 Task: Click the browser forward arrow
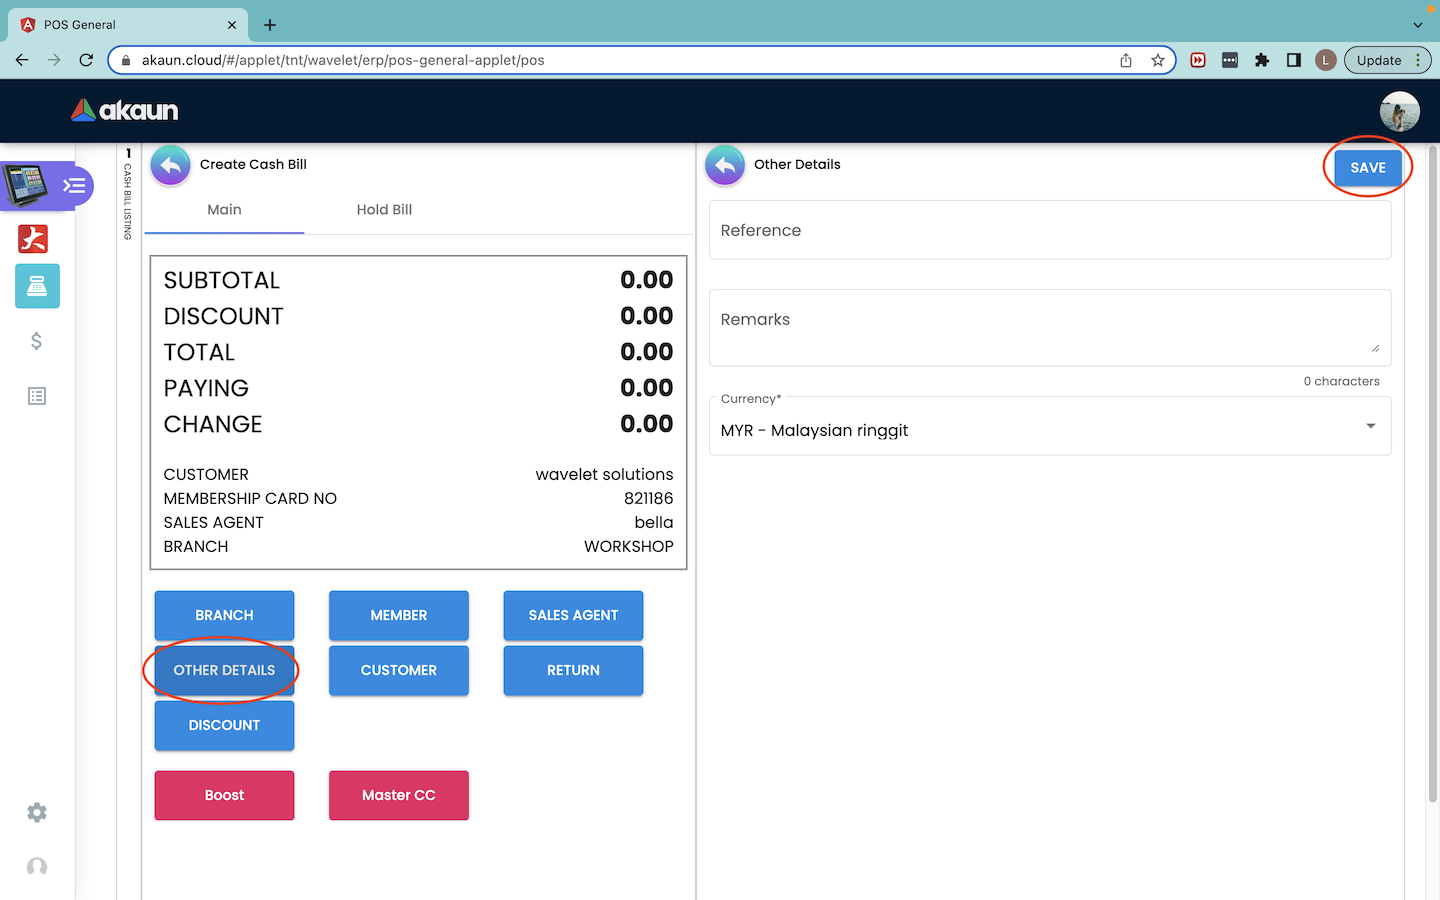(54, 60)
